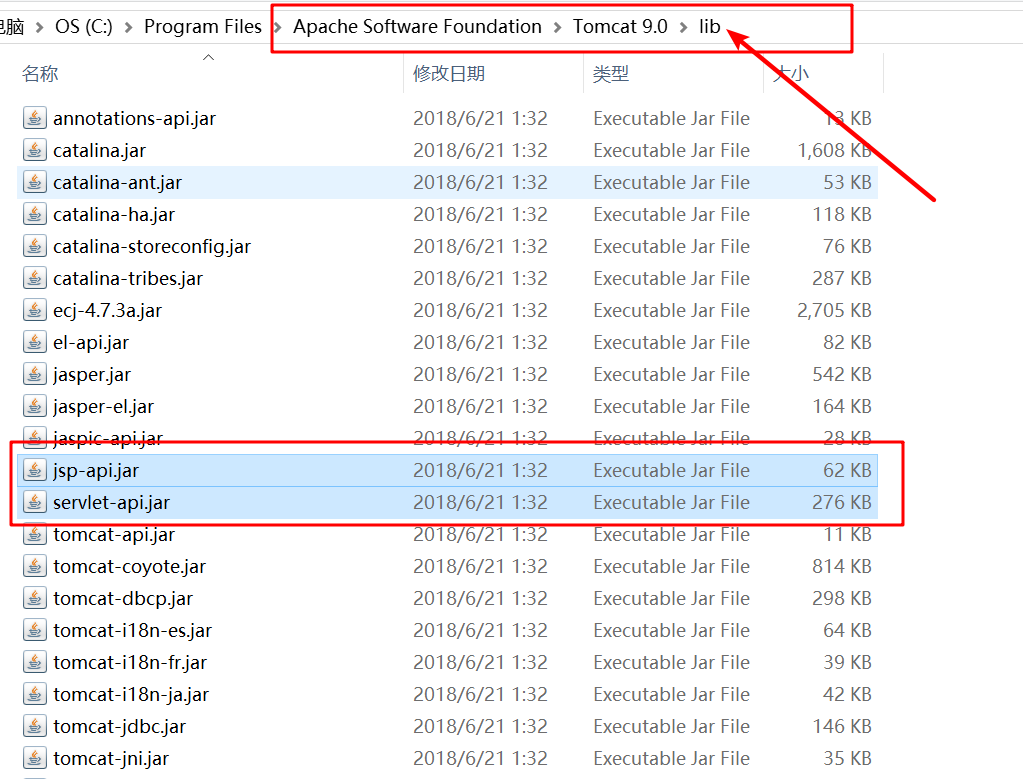This screenshot has height=781, width=1023.
Task: Navigate to Tomcat 9.0 breadcrumb
Action: 620,27
